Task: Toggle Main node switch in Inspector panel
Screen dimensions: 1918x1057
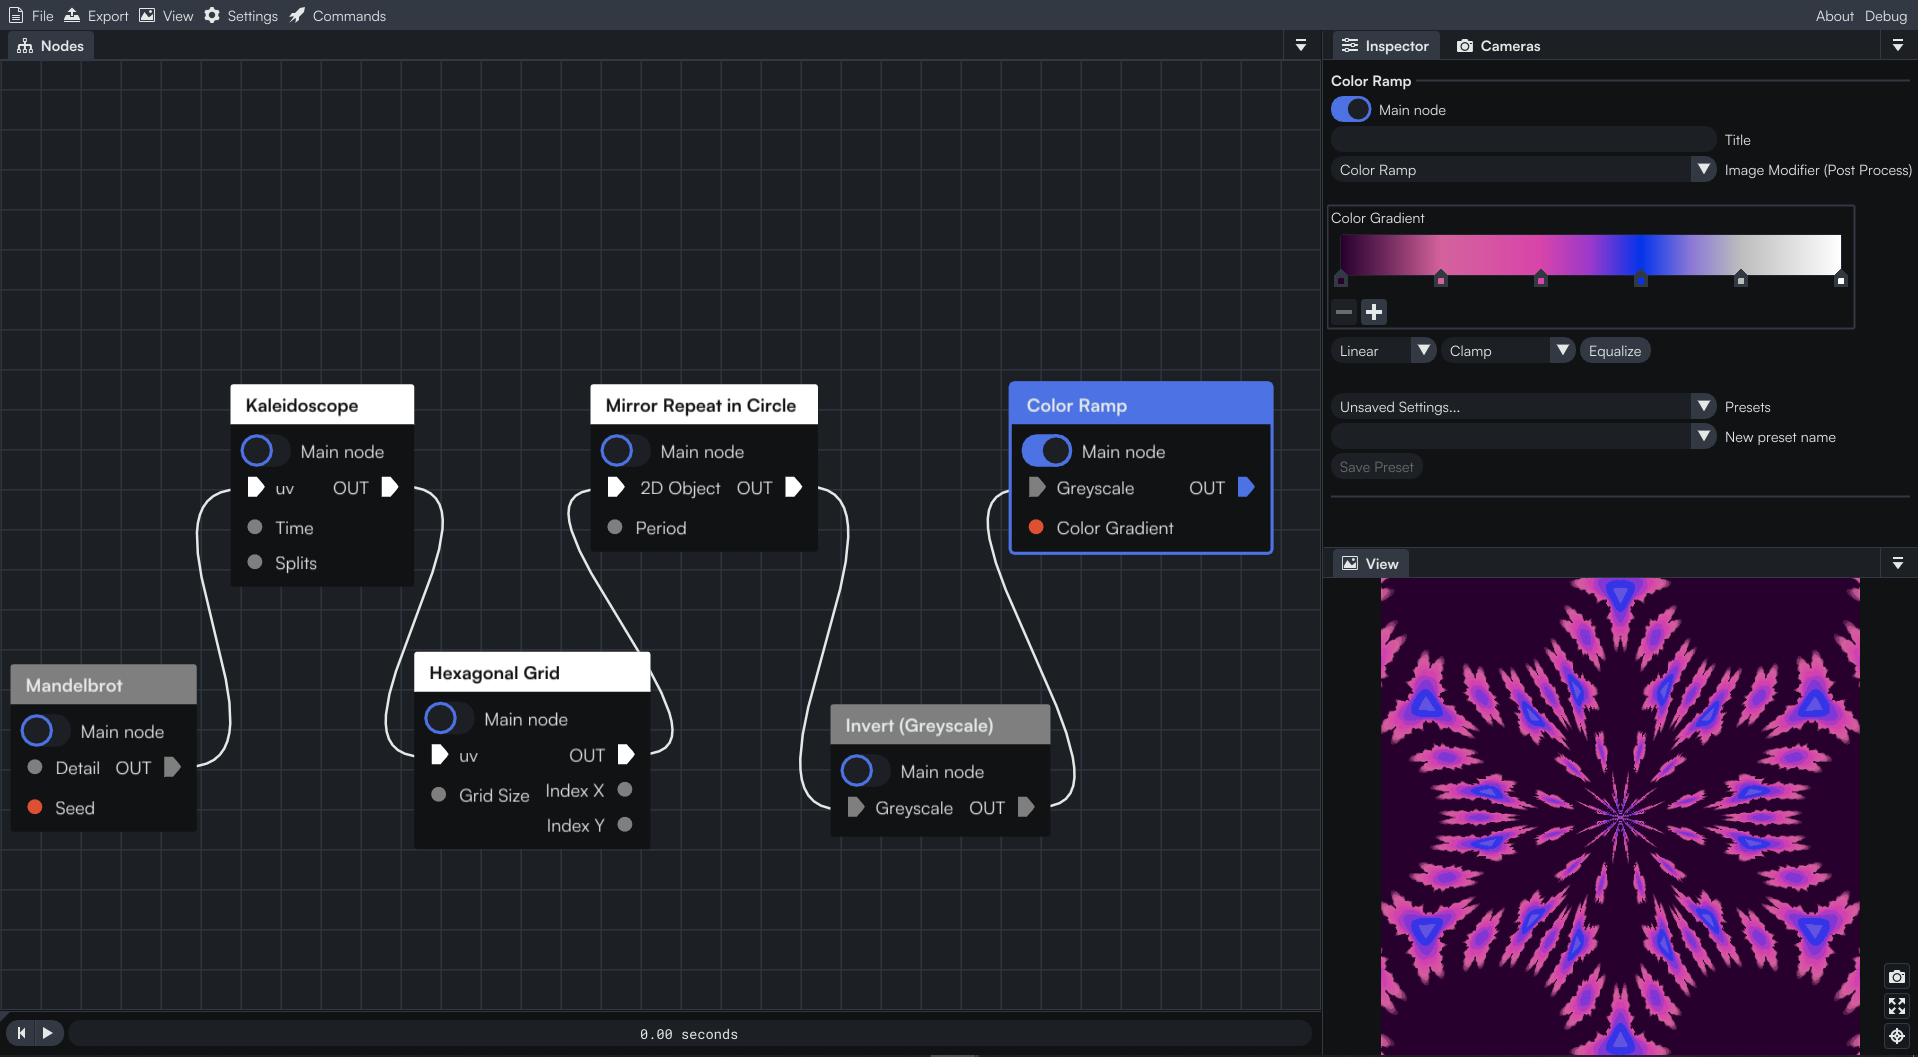Action: 1351,110
